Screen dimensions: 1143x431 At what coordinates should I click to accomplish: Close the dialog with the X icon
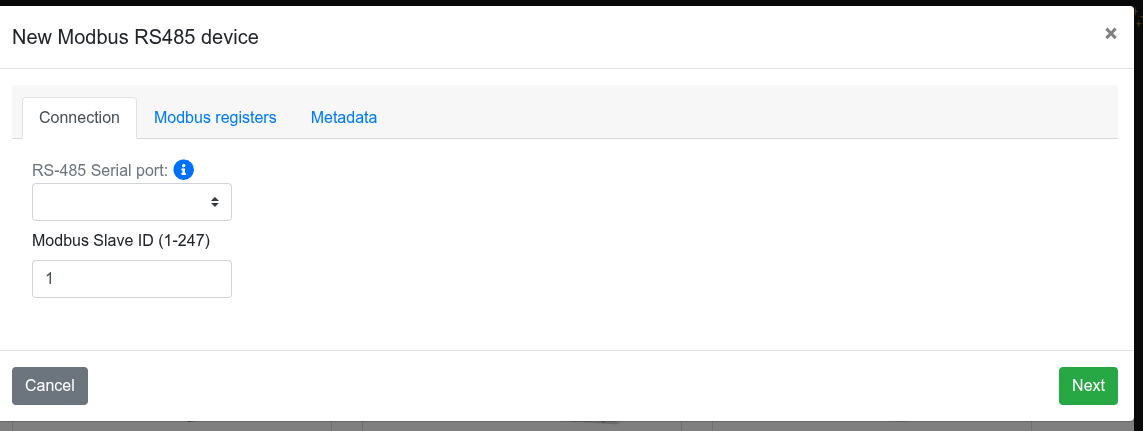1110,34
